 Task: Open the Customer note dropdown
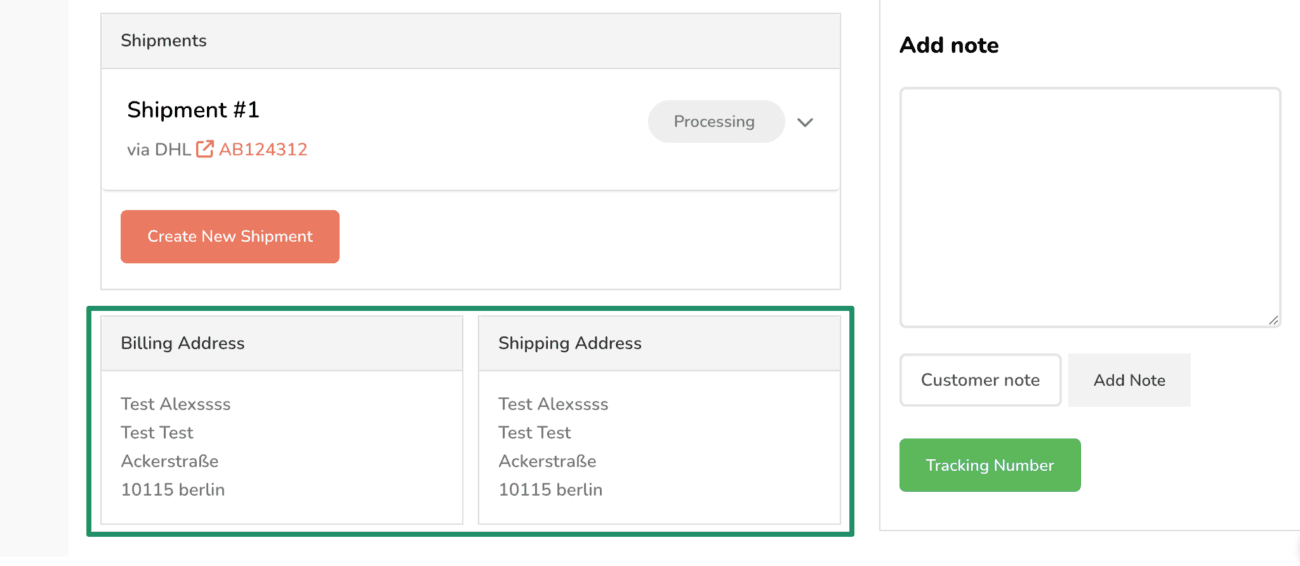pos(980,380)
